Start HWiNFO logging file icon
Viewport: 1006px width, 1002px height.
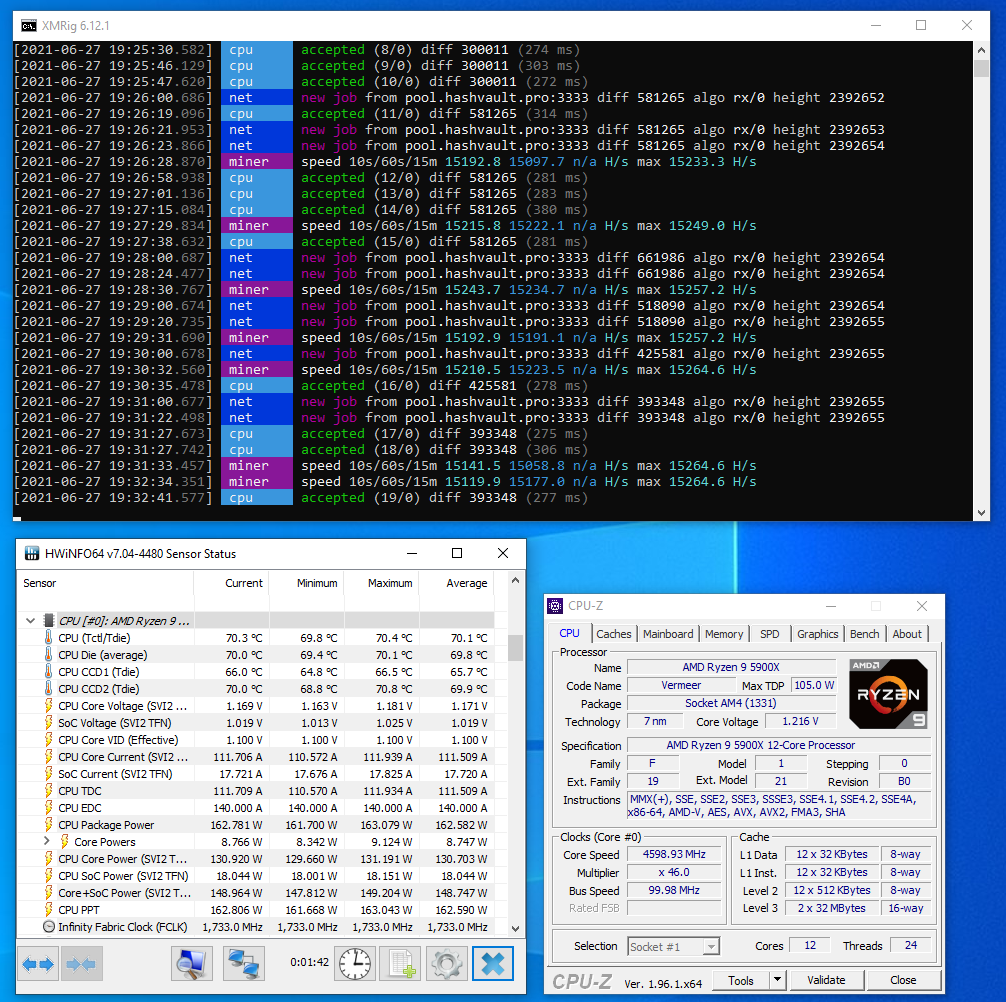pos(400,964)
